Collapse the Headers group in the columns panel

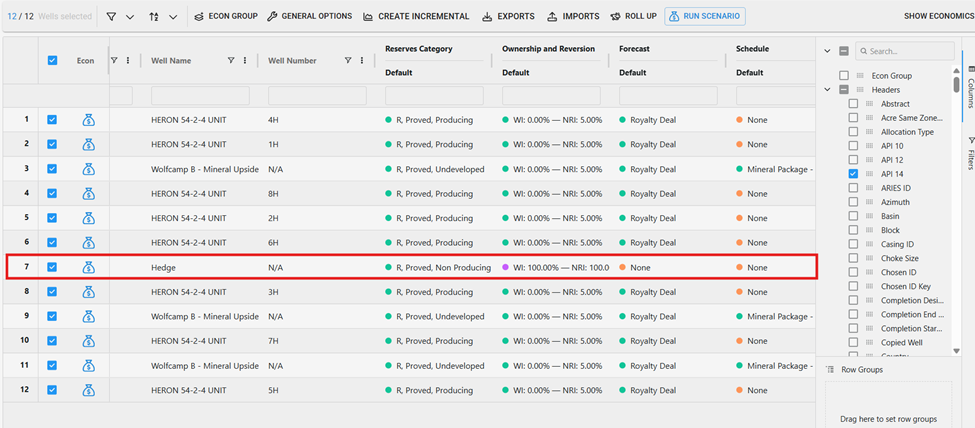point(828,90)
